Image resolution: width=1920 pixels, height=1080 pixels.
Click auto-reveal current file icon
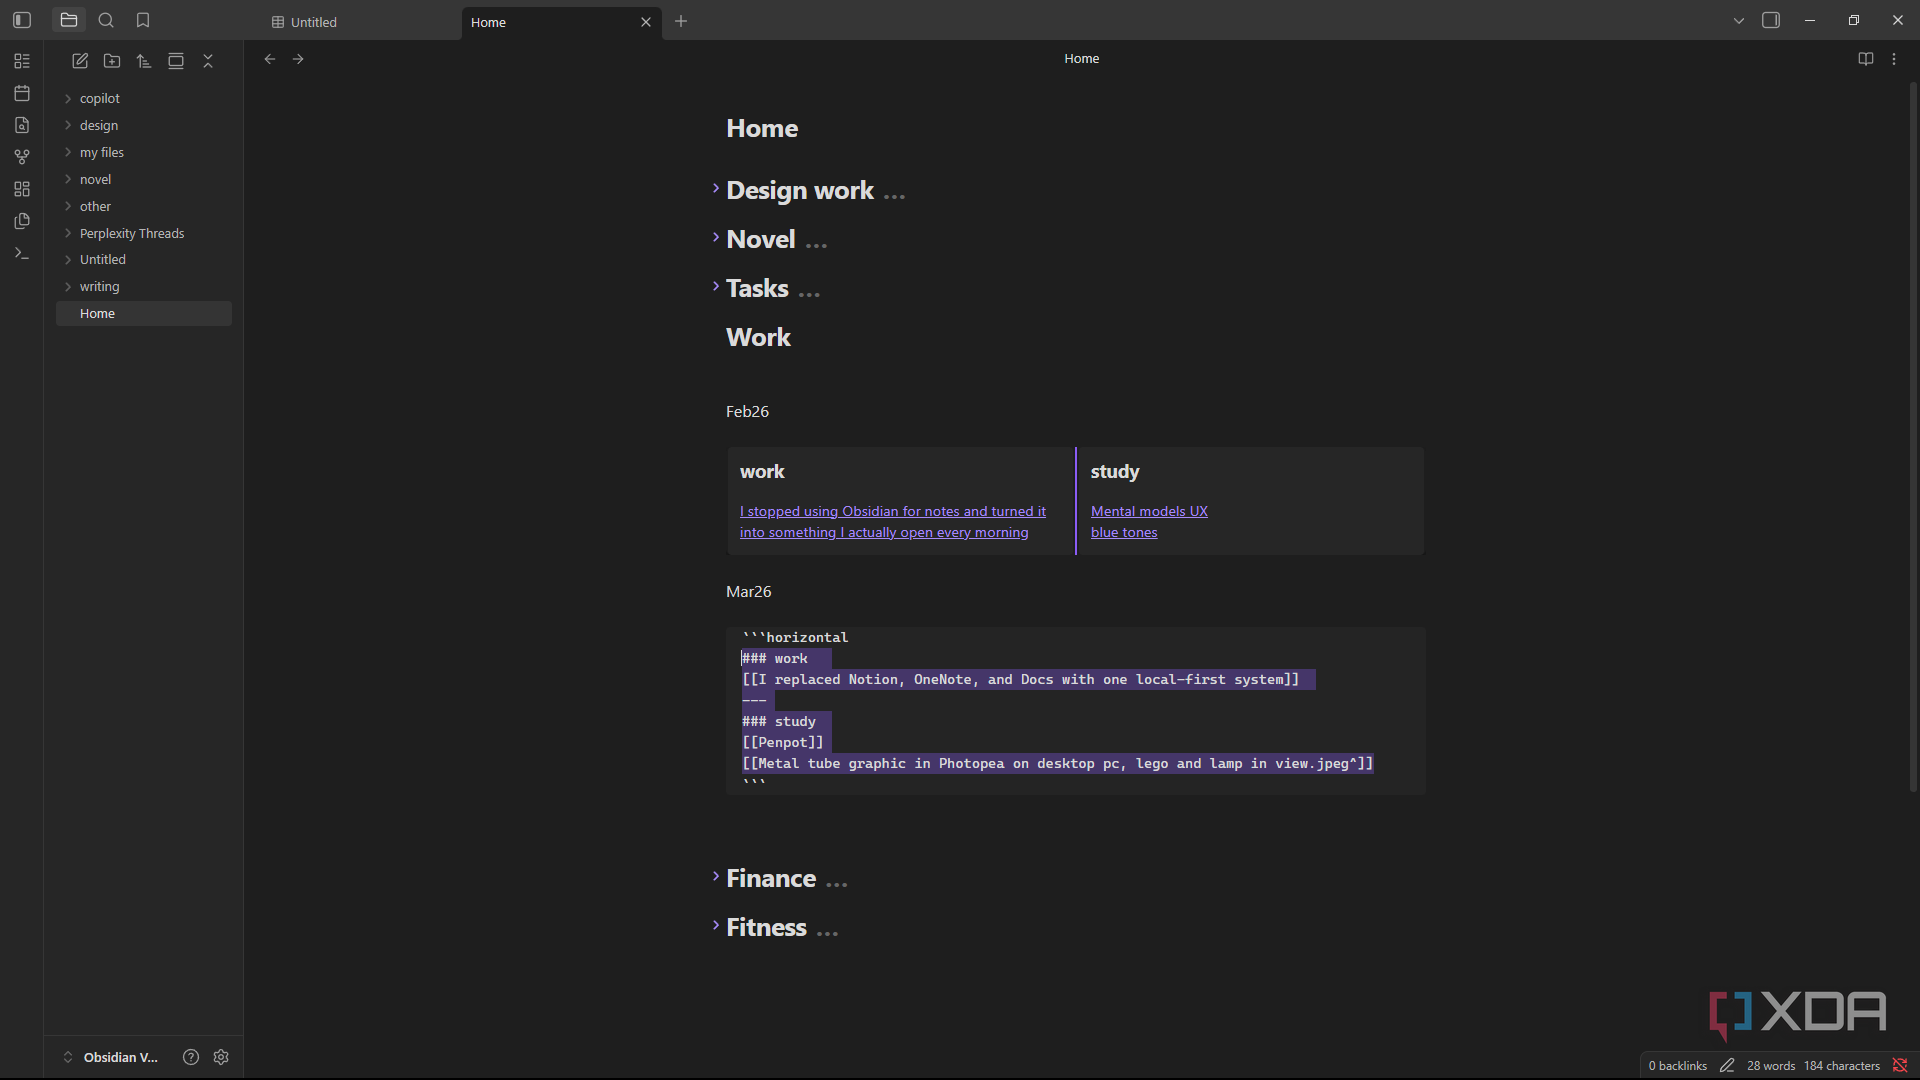pyautogui.click(x=176, y=61)
